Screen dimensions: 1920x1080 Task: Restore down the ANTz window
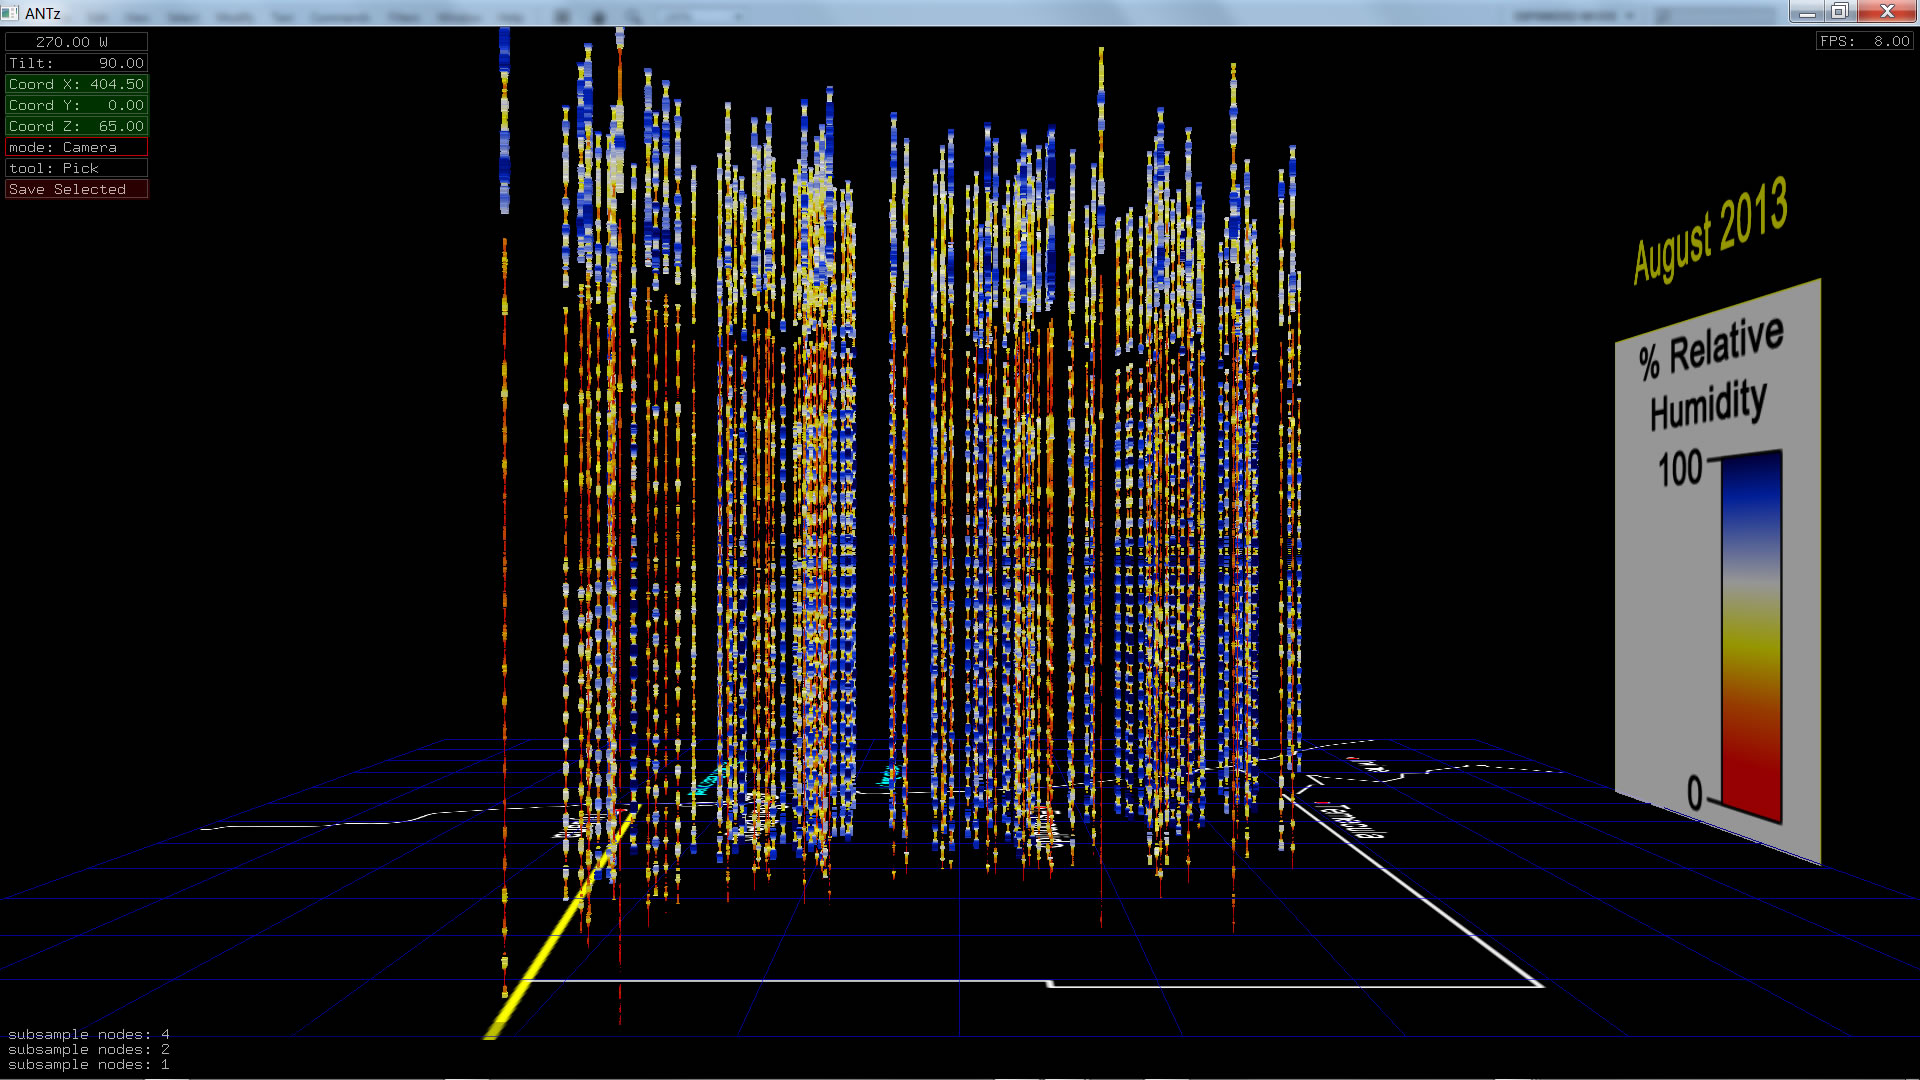point(1840,12)
